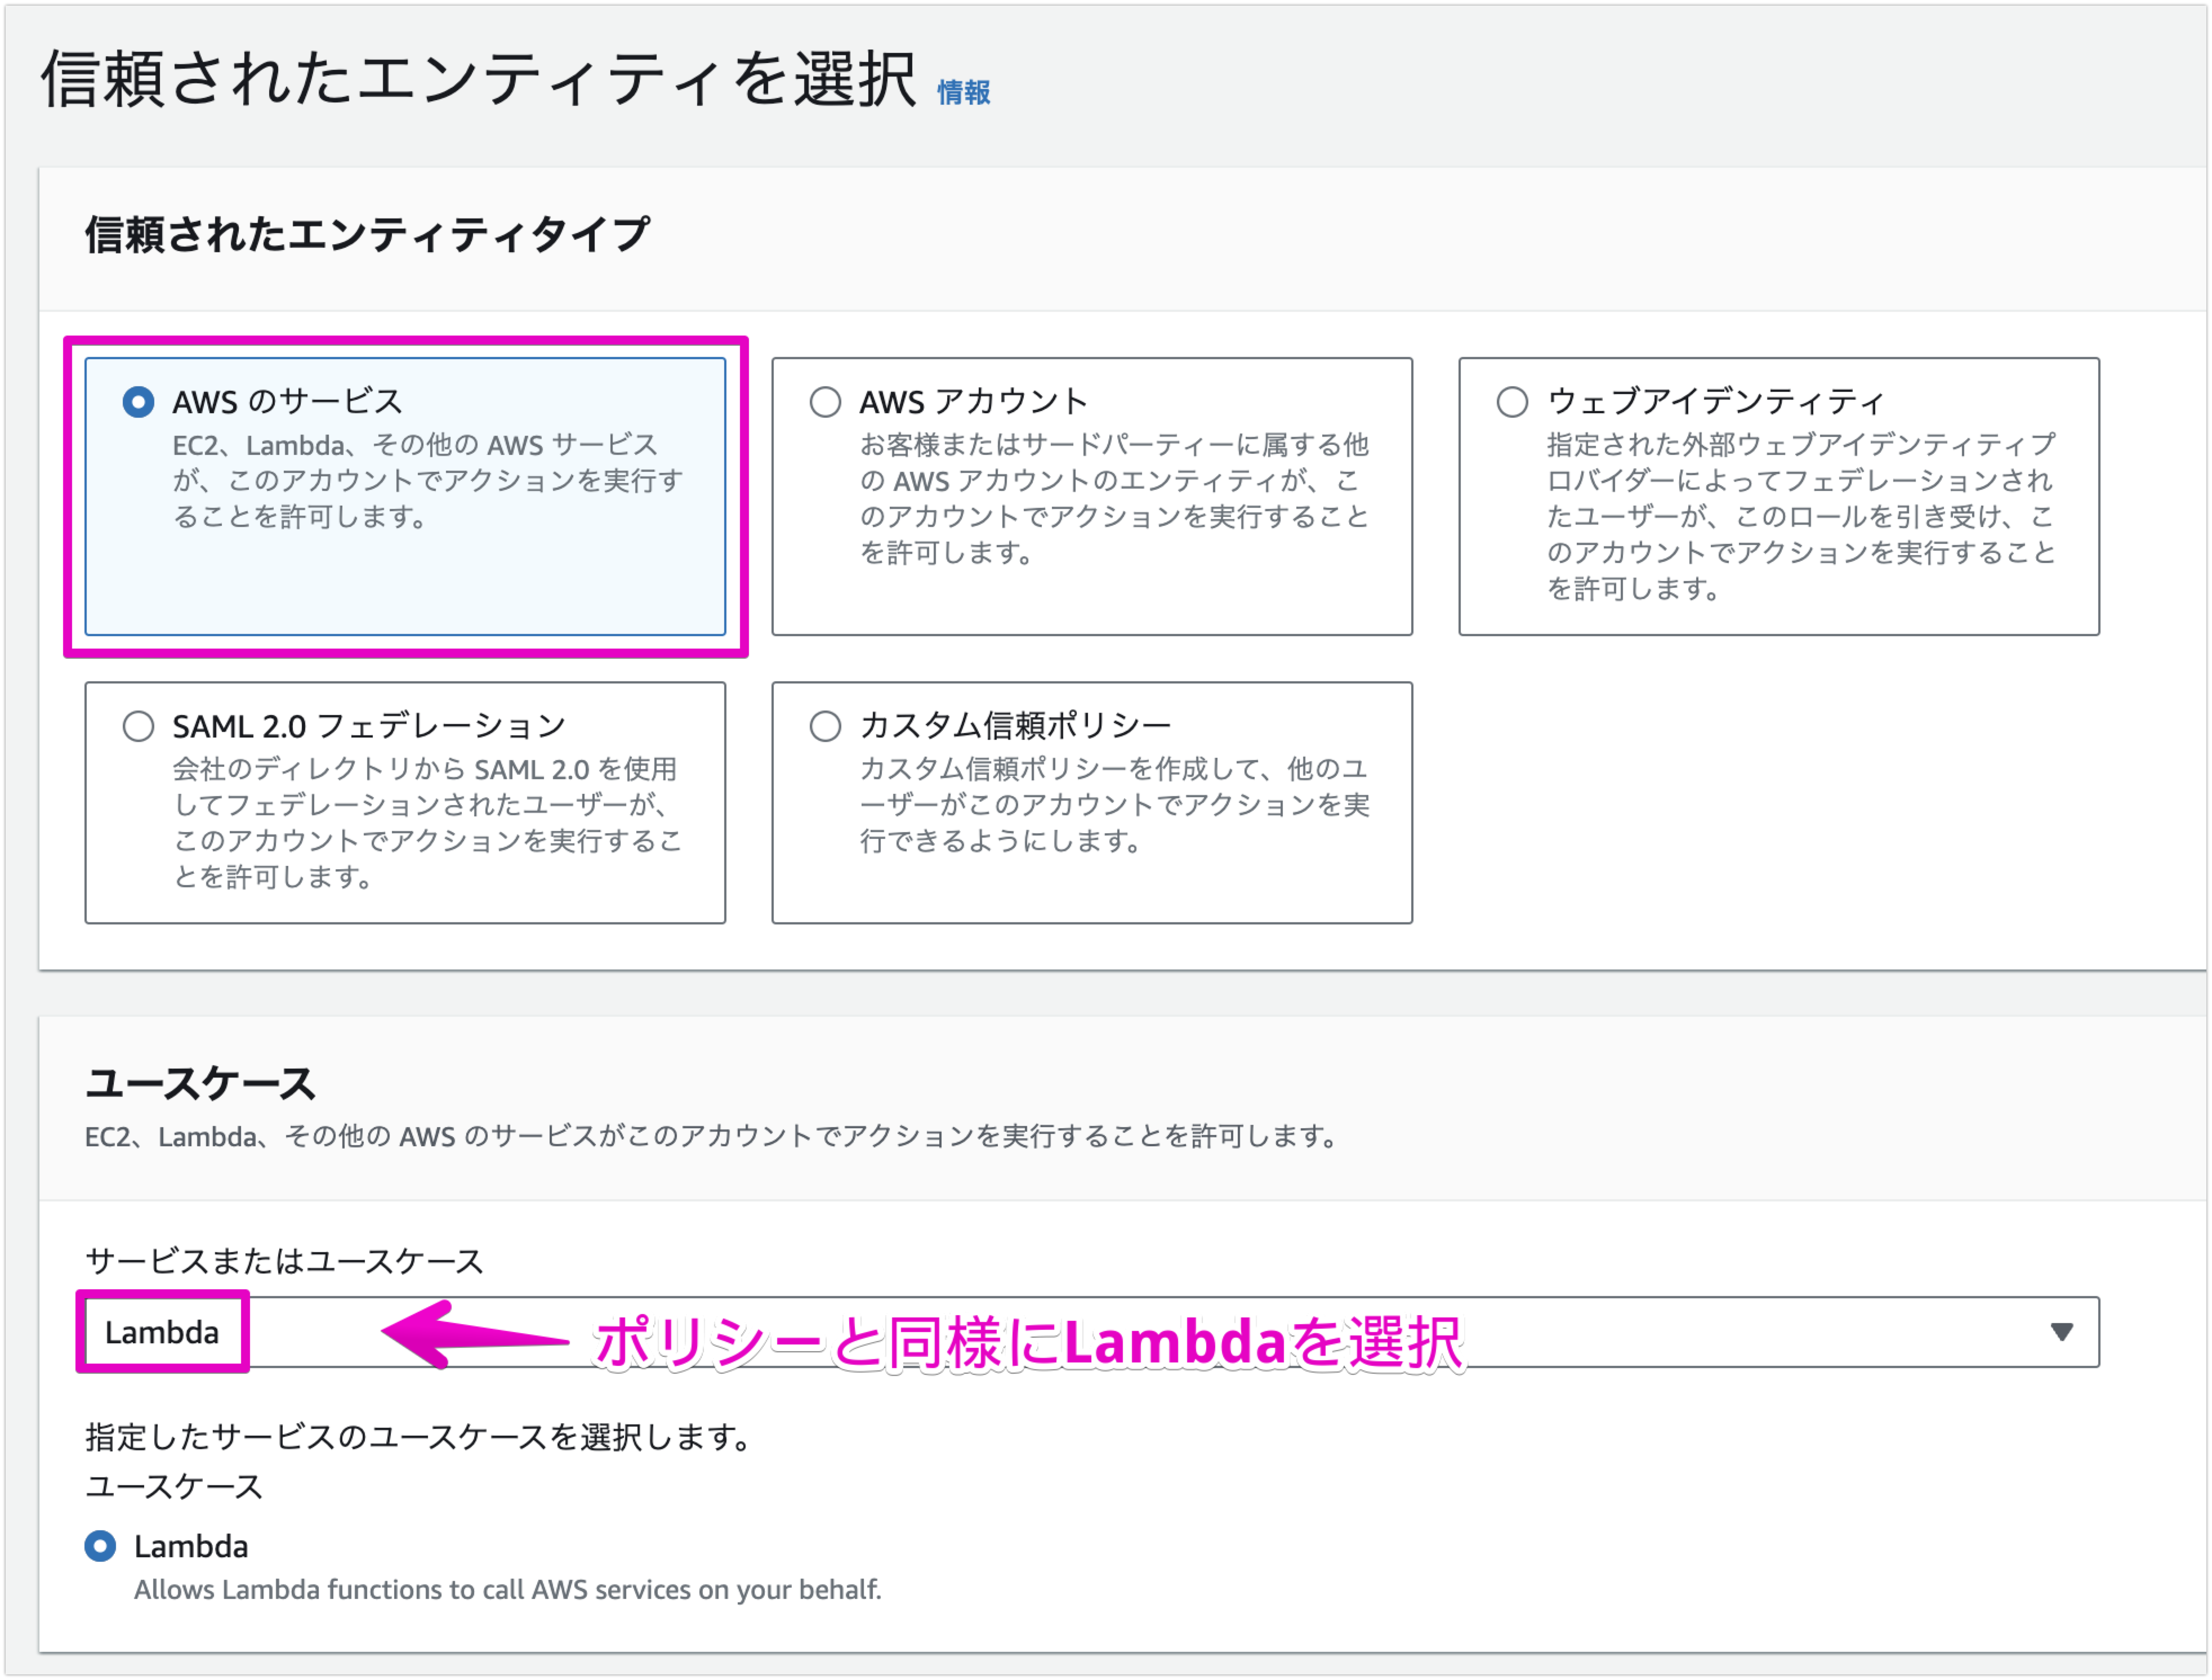This screenshot has height=1680, width=2212.
Task: Click the Lambda value in service dropdown
Action: 162,1332
